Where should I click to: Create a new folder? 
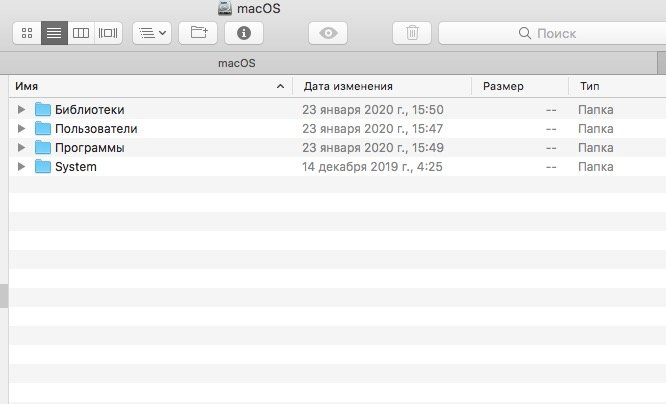(198, 33)
